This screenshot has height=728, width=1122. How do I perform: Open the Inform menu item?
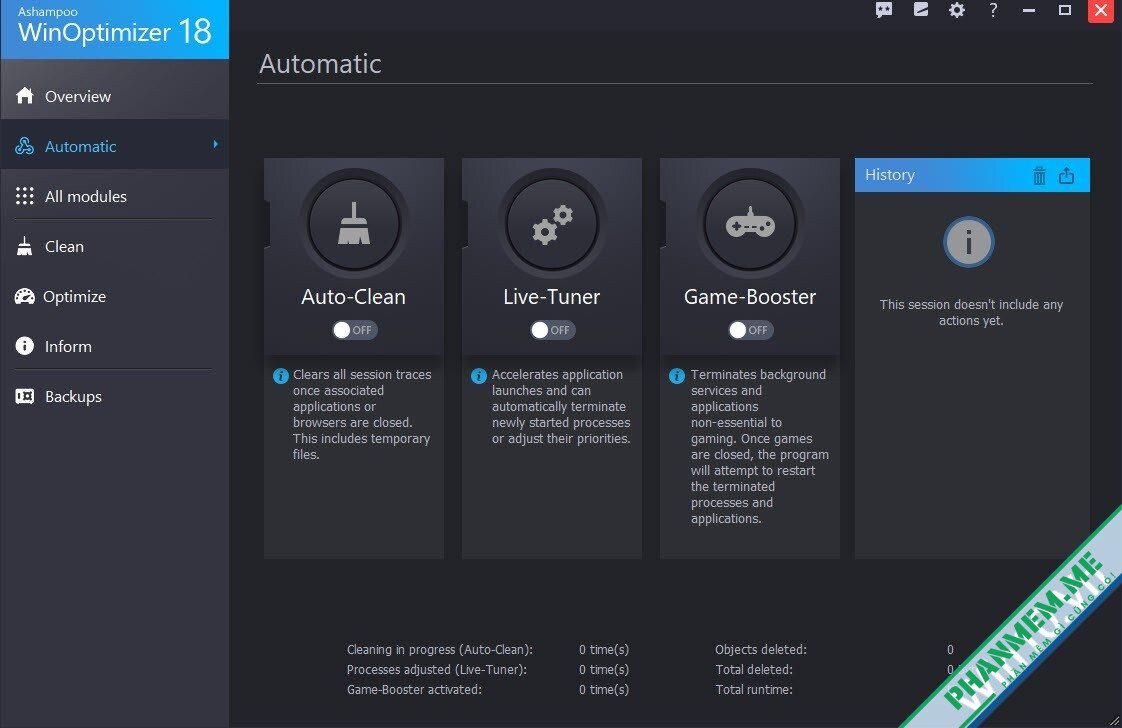pos(114,346)
